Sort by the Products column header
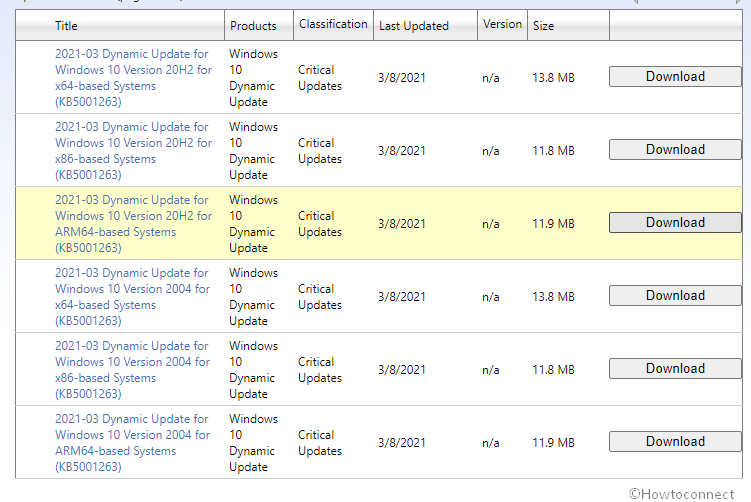The image size is (751, 502). [x=254, y=26]
